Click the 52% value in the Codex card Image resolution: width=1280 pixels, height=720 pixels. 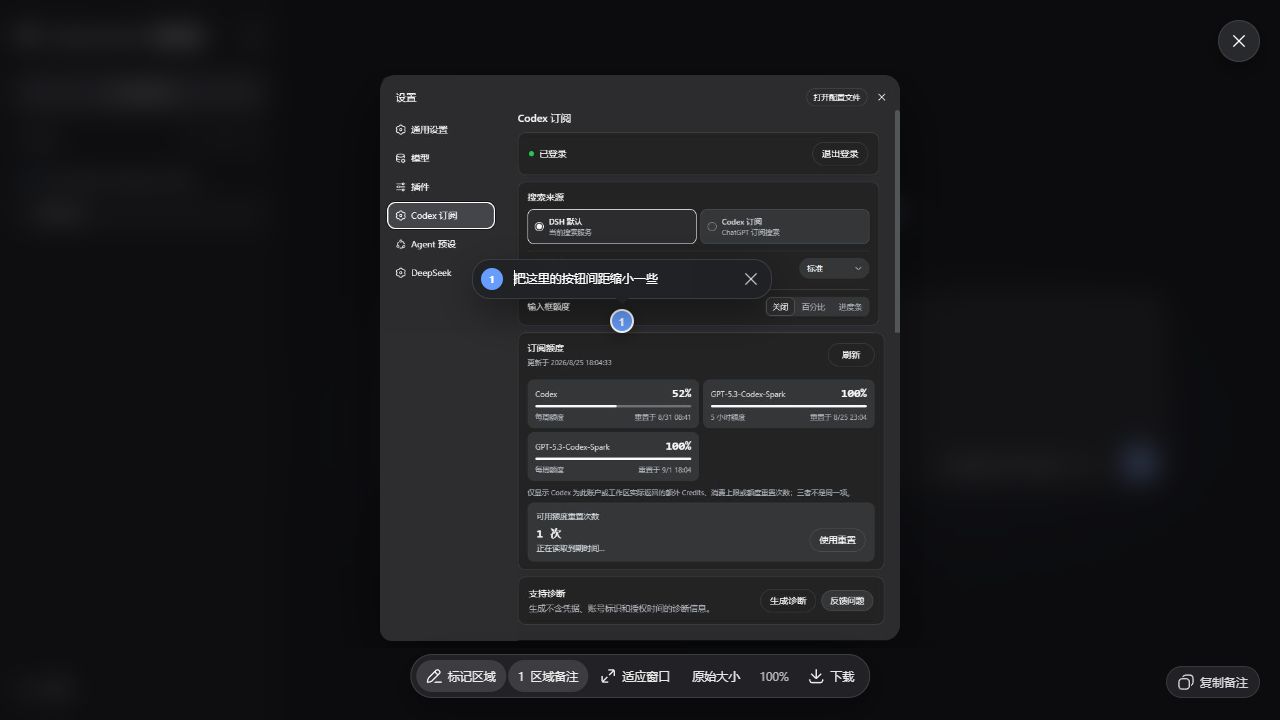pos(681,393)
